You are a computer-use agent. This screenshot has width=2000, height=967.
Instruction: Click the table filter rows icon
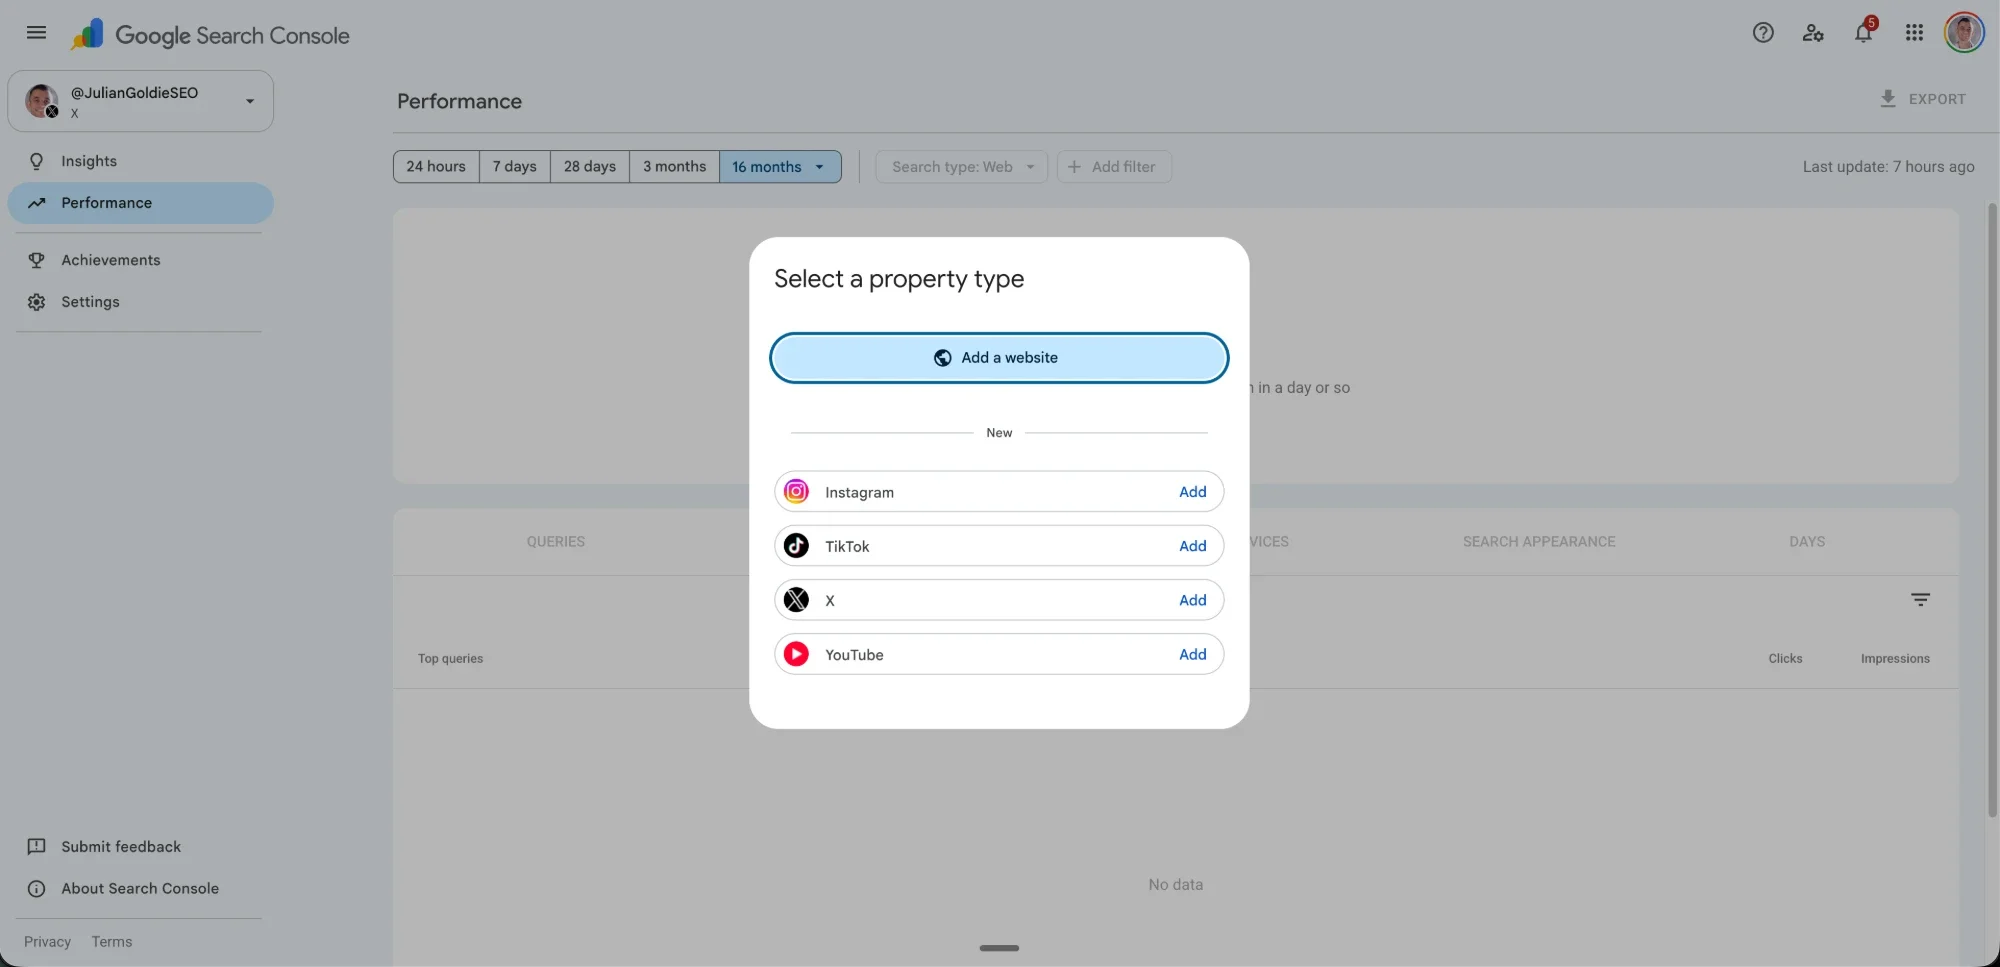pyautogui.click(x=1921, y=600)
